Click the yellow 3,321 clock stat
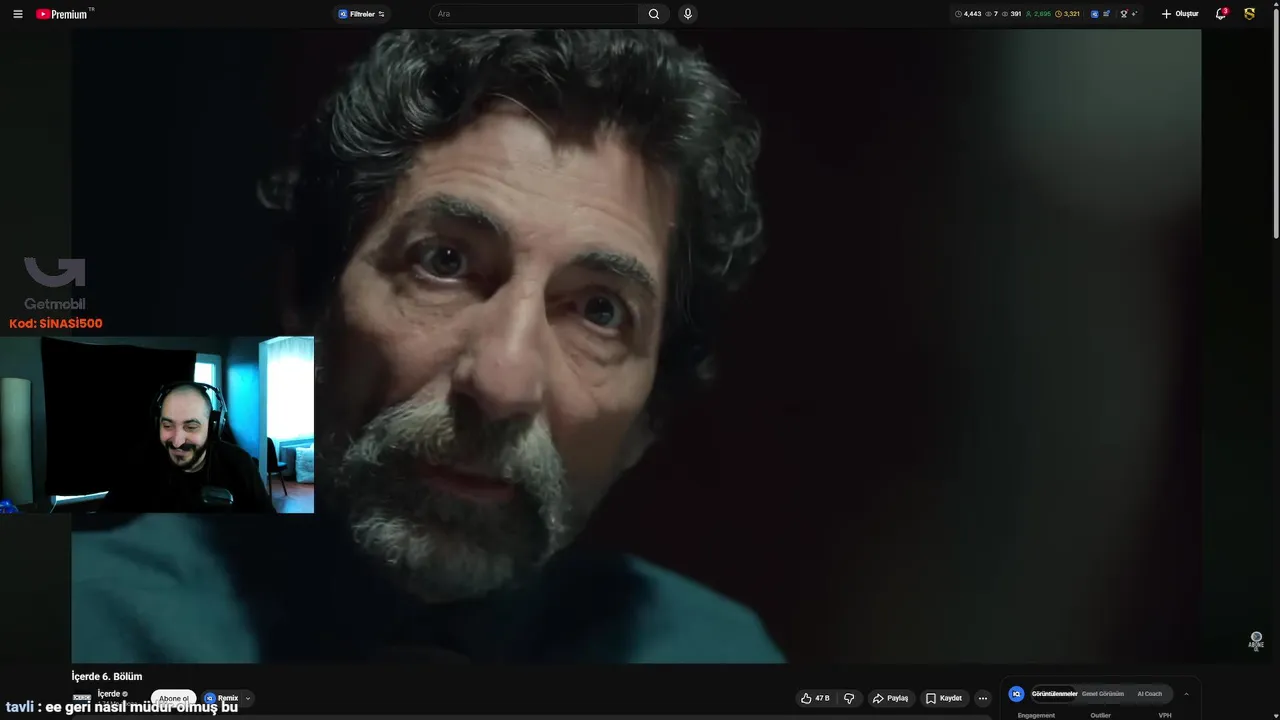 pos(1068,14)
